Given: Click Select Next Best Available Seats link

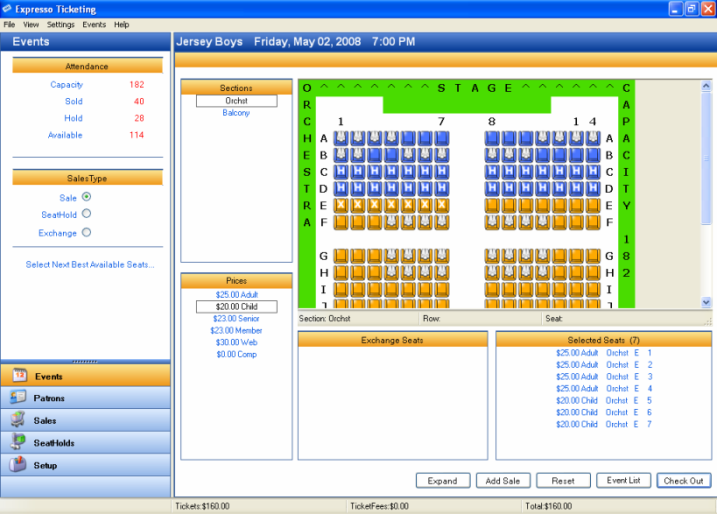Looking at the screenshot, I should (90, 264).
